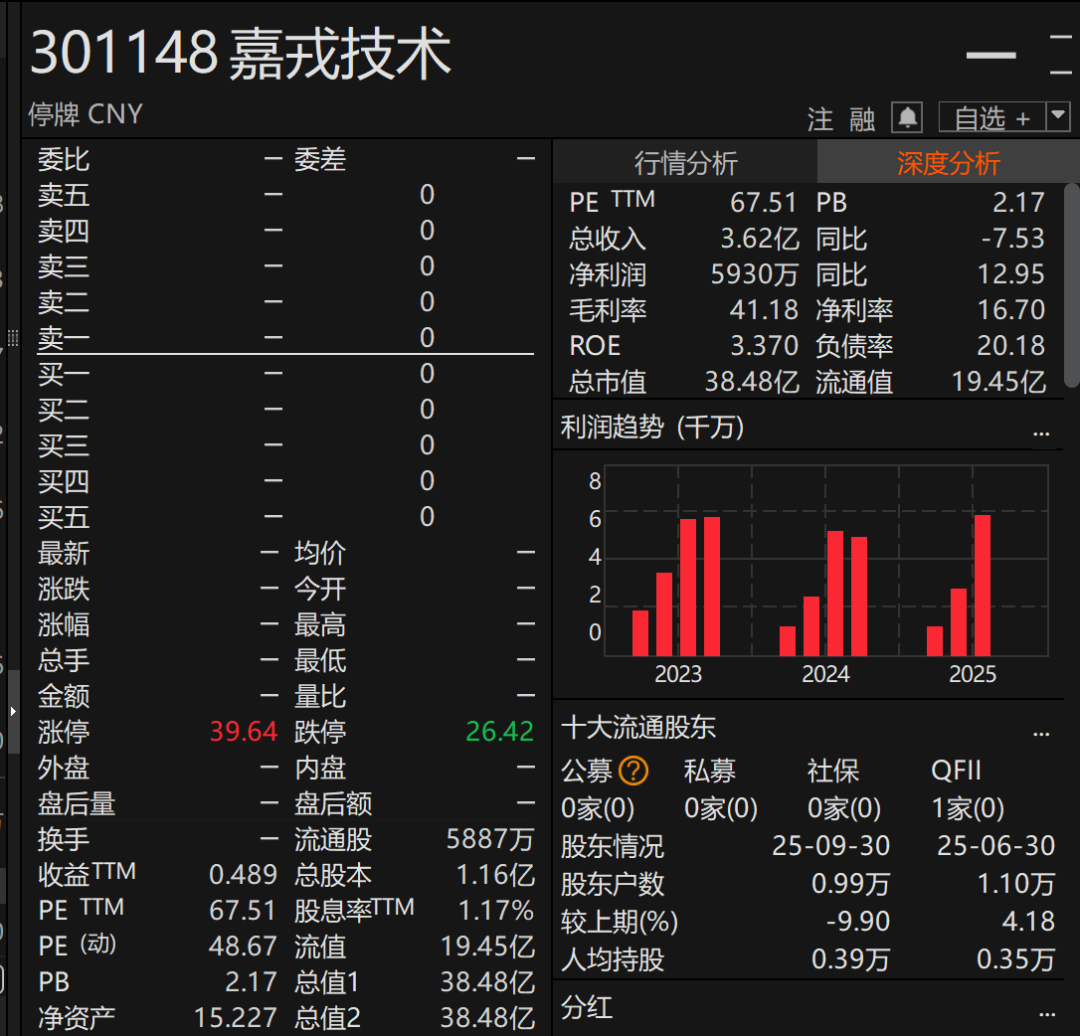Viewport: 1080px width, 1036px height.
Task: Click the stock title 301148 嘉戎技术
Action: coord(241,54)
